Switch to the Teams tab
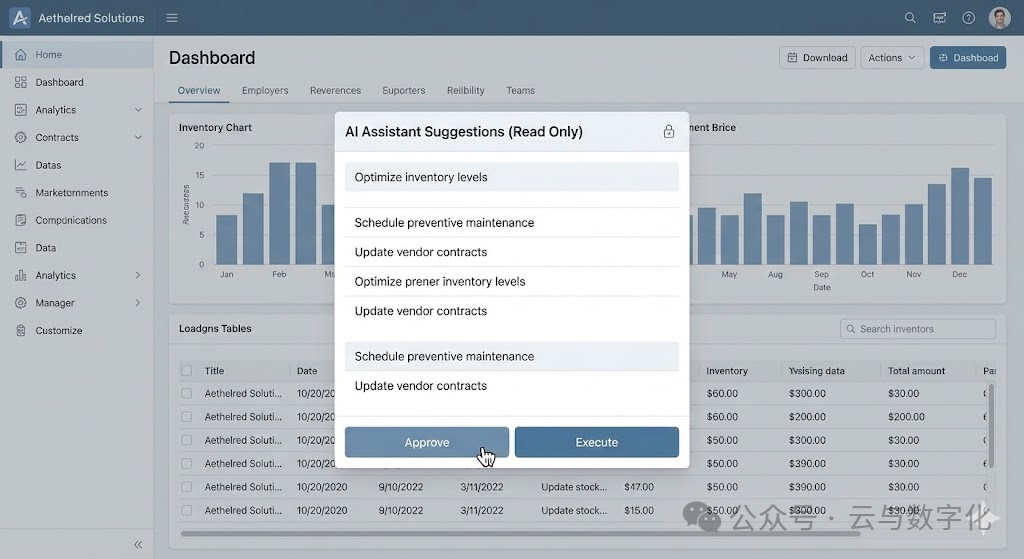1024x559 pixels. click(520, 90)
